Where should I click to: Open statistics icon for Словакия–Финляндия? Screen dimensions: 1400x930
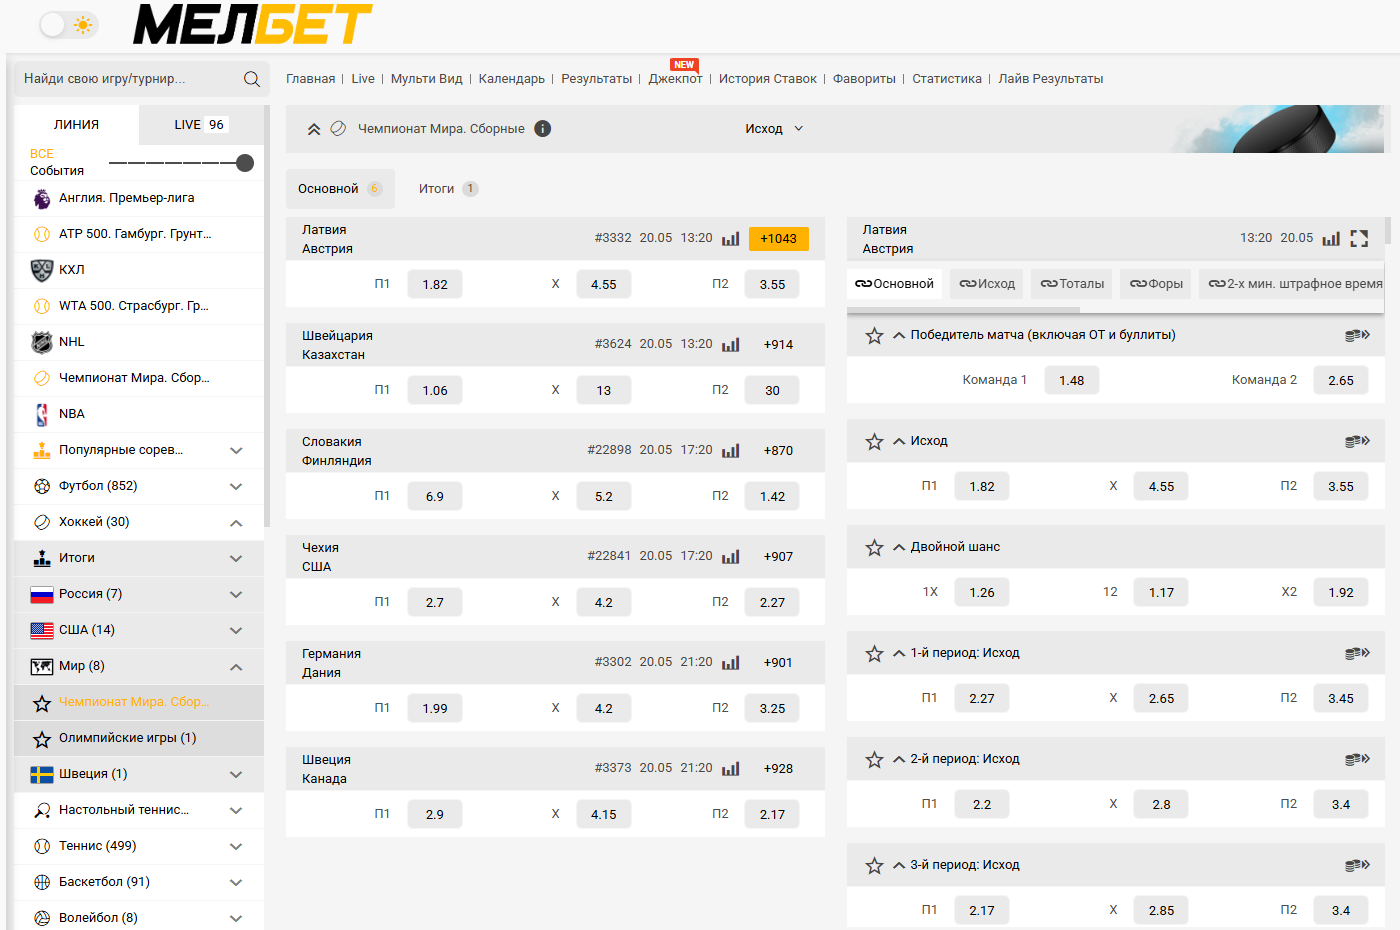click(x=731, y=450)
